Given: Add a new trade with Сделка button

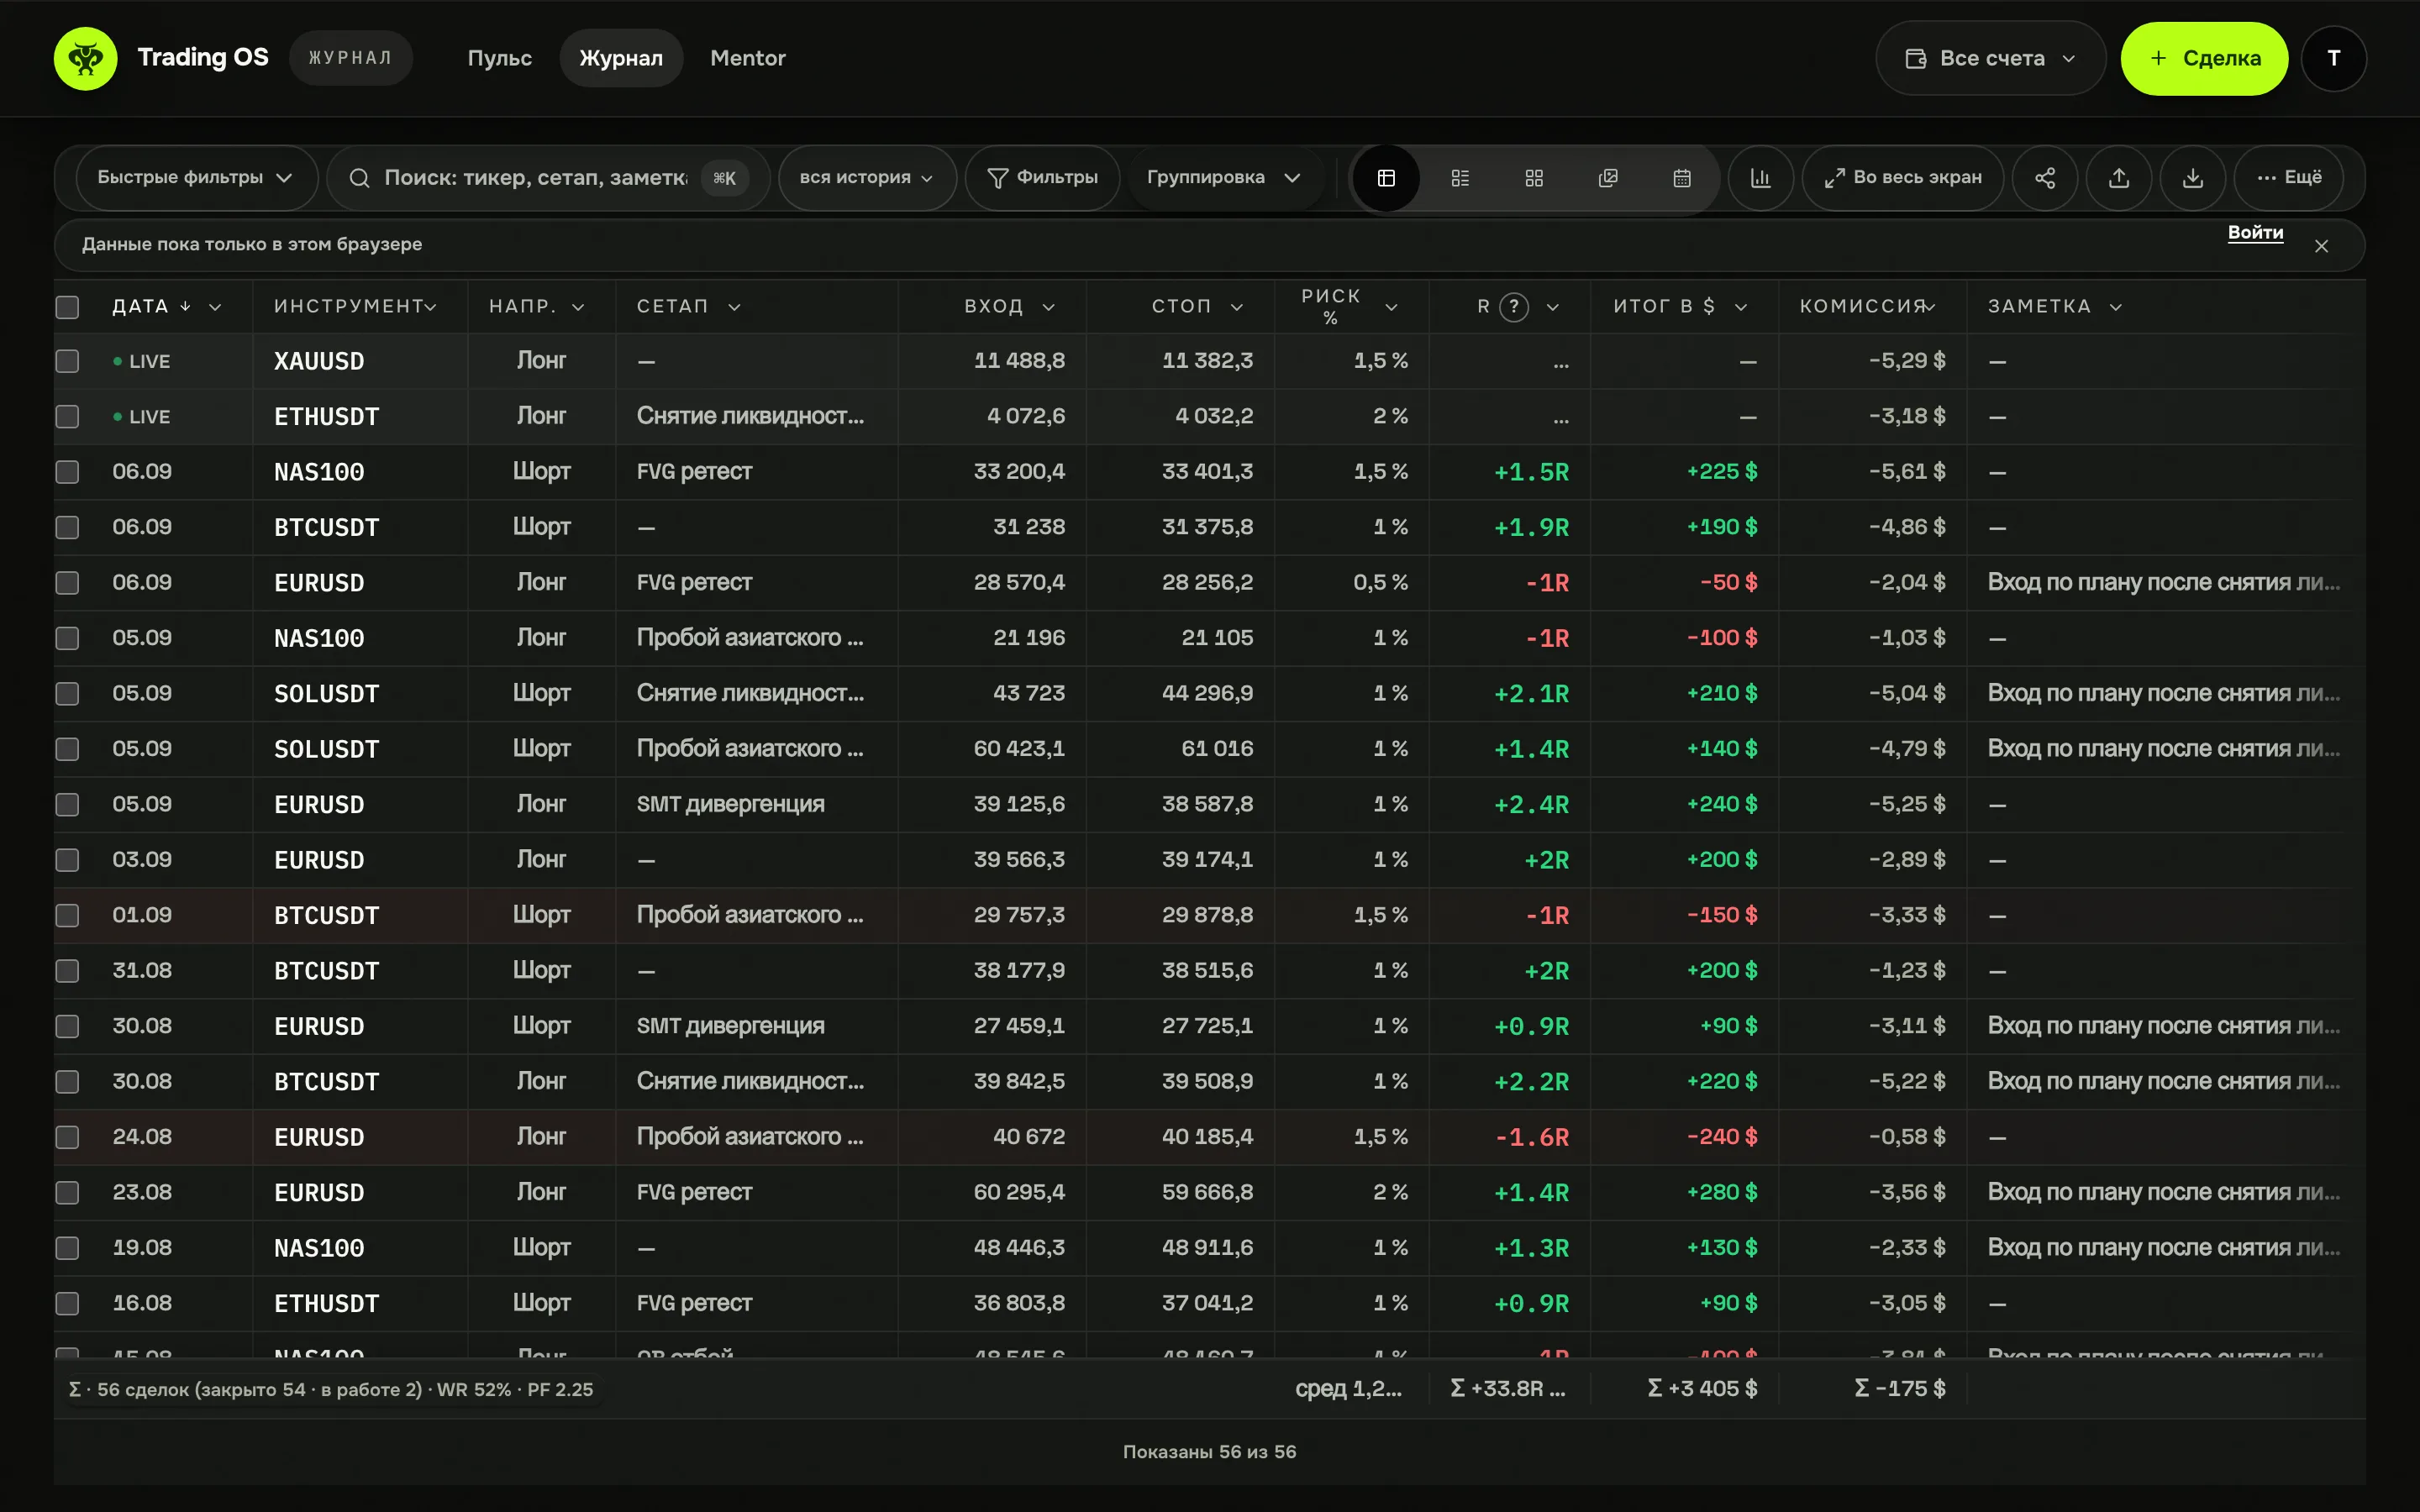Looking at the screenshot, I should 2204,58.
